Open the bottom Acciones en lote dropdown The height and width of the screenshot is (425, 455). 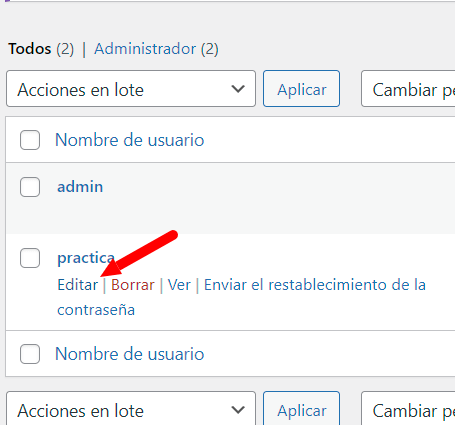(131, 409)
